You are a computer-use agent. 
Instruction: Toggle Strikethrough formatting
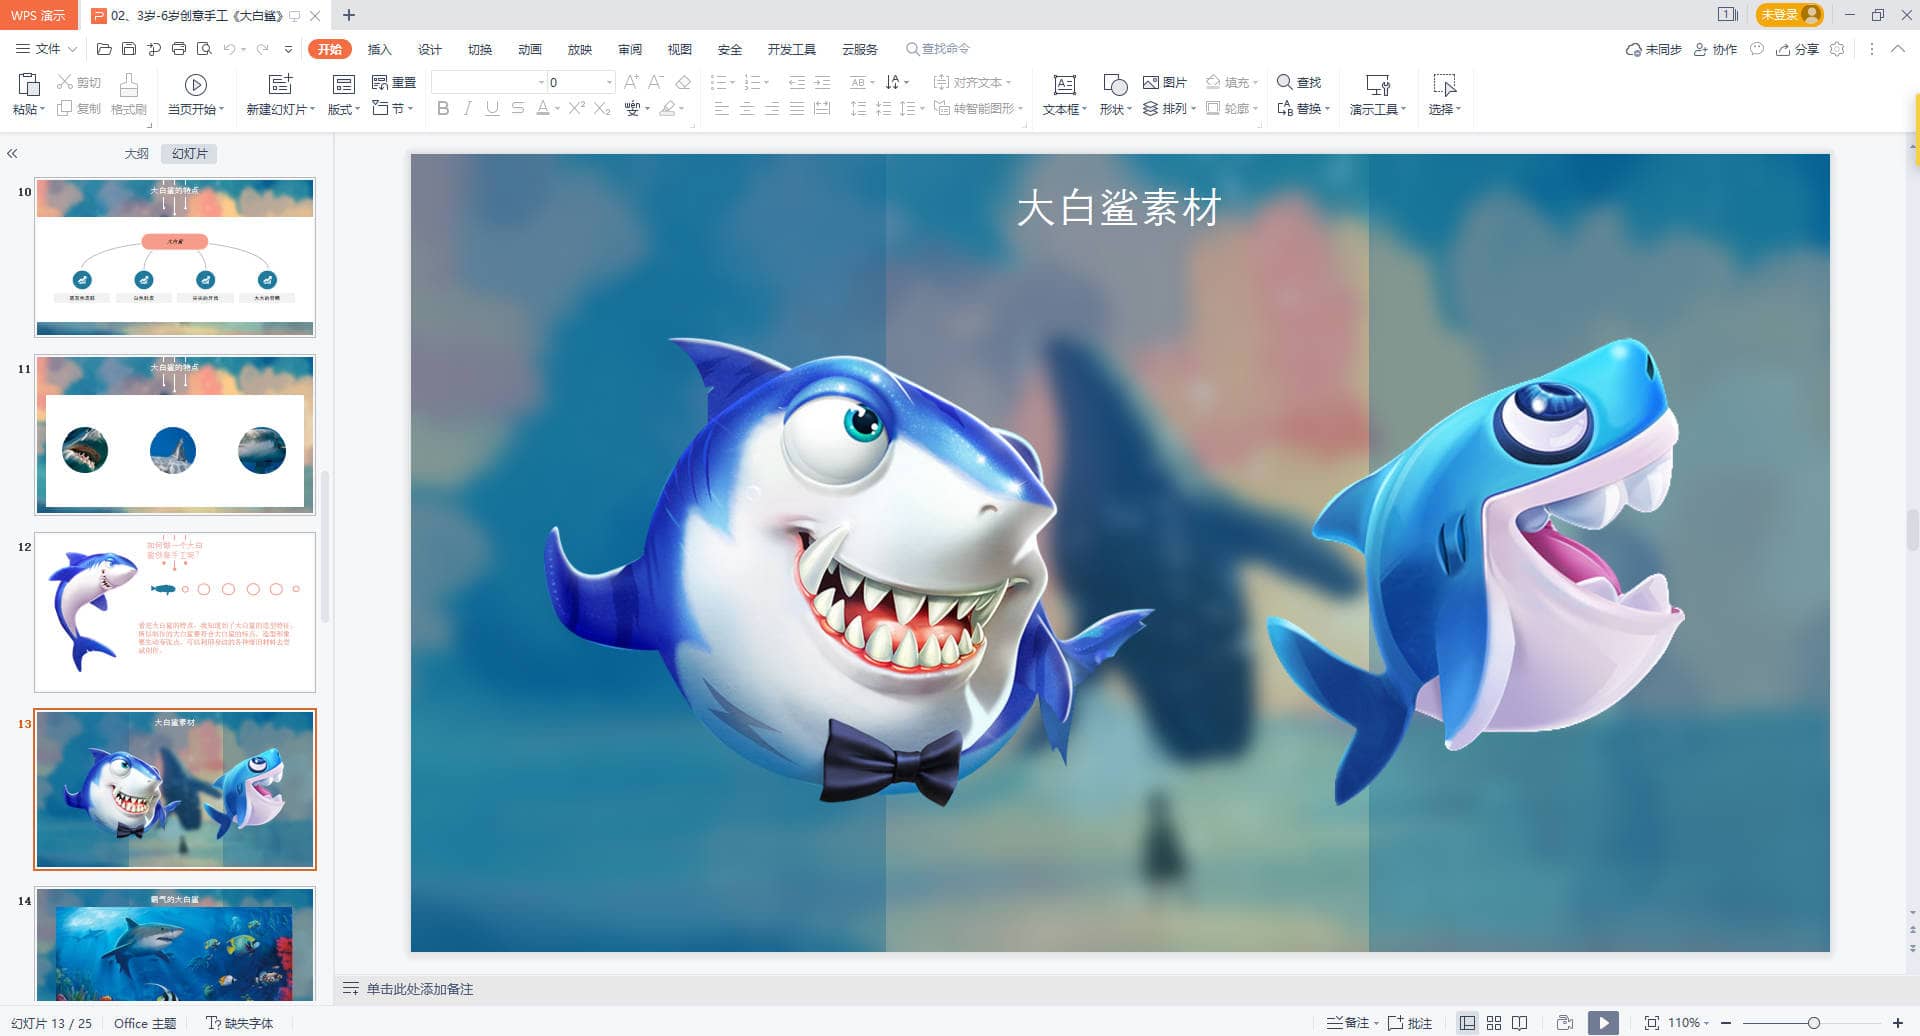[517, 108]
